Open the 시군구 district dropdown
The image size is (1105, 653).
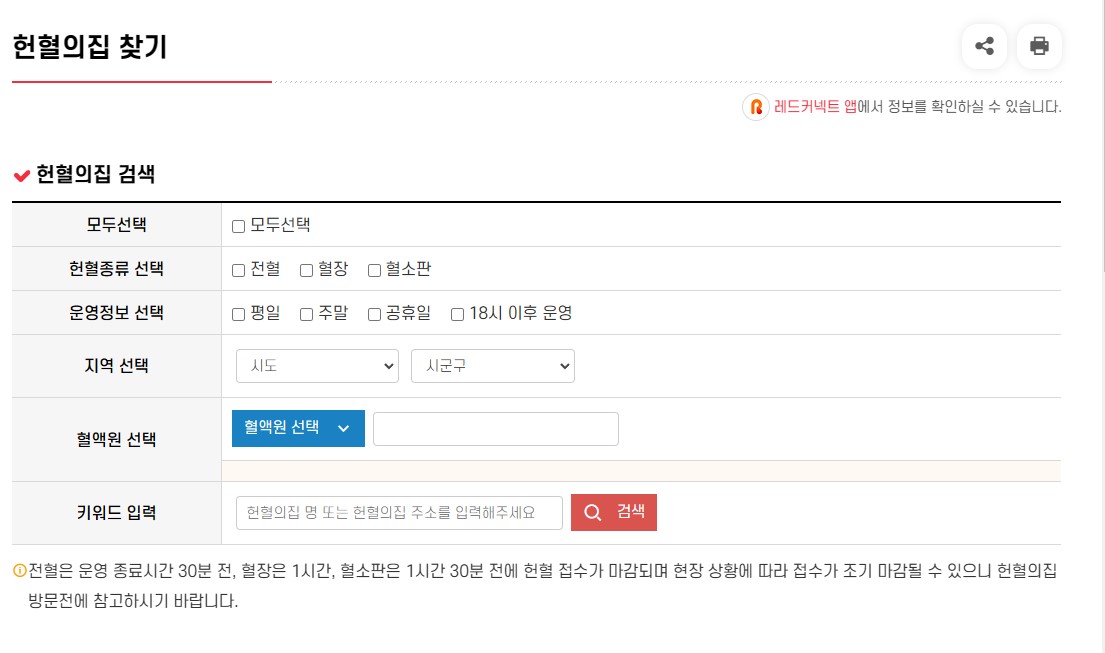[493, 366]
